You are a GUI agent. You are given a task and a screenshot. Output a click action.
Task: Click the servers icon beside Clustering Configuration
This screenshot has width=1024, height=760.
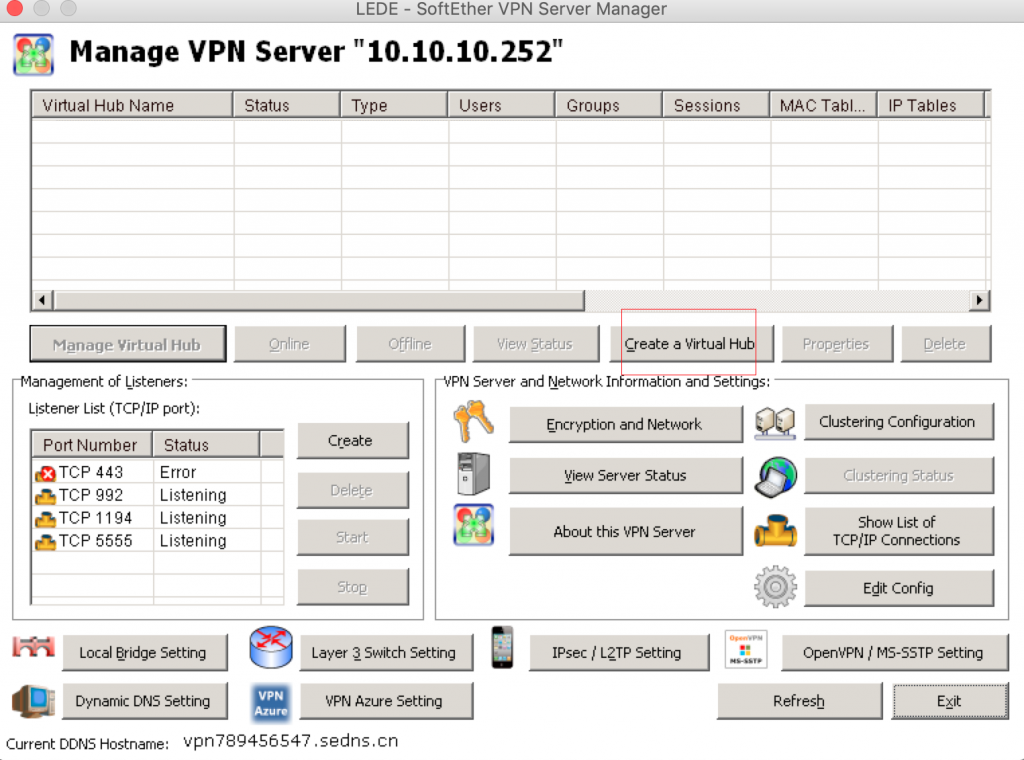point(775,422)
